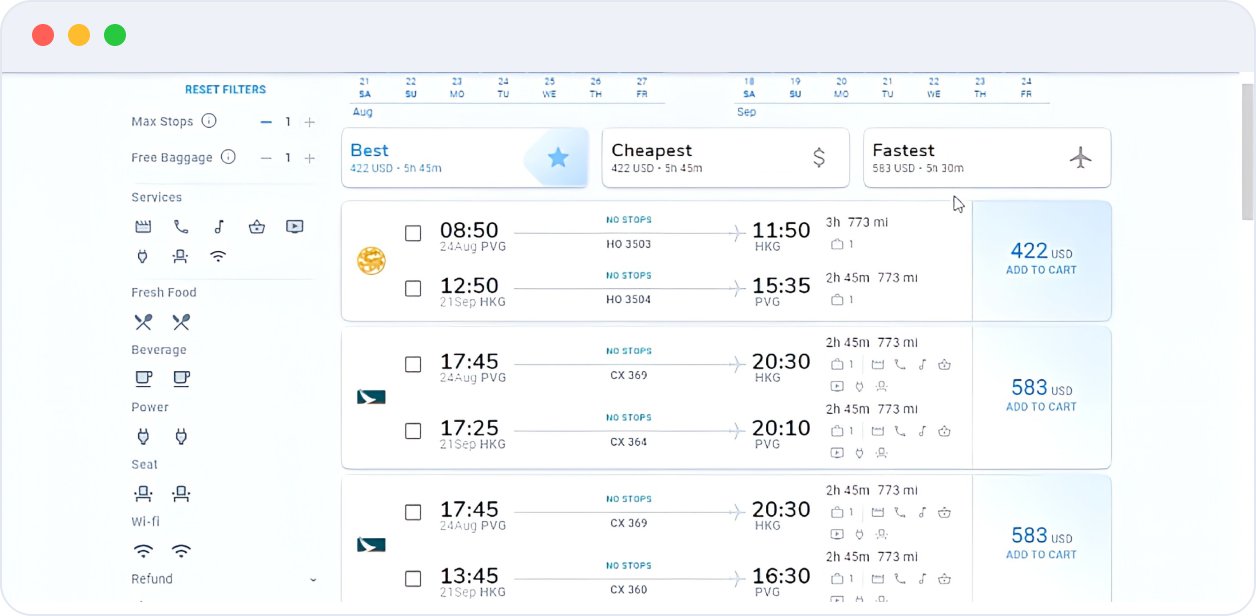Filter by music note icon under Services
This screenshot has width=1256, height=616.
coord(219,227)
